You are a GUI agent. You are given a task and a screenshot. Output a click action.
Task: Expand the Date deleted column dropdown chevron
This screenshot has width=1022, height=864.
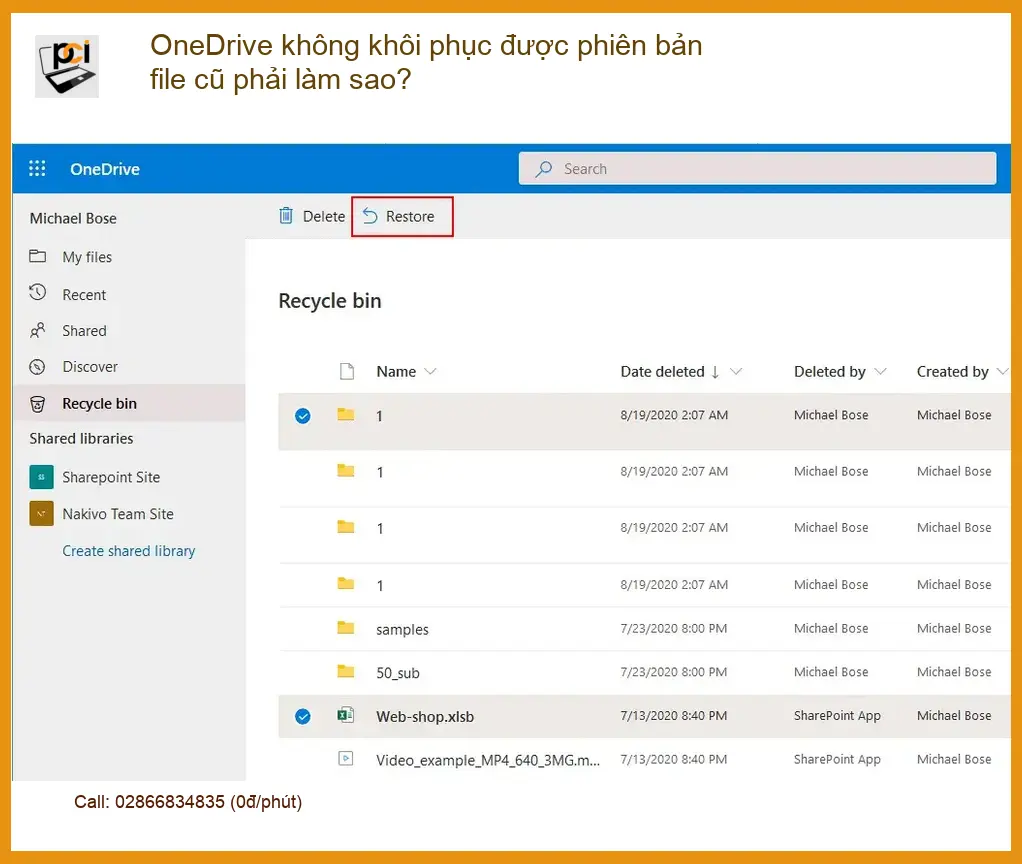736,371
